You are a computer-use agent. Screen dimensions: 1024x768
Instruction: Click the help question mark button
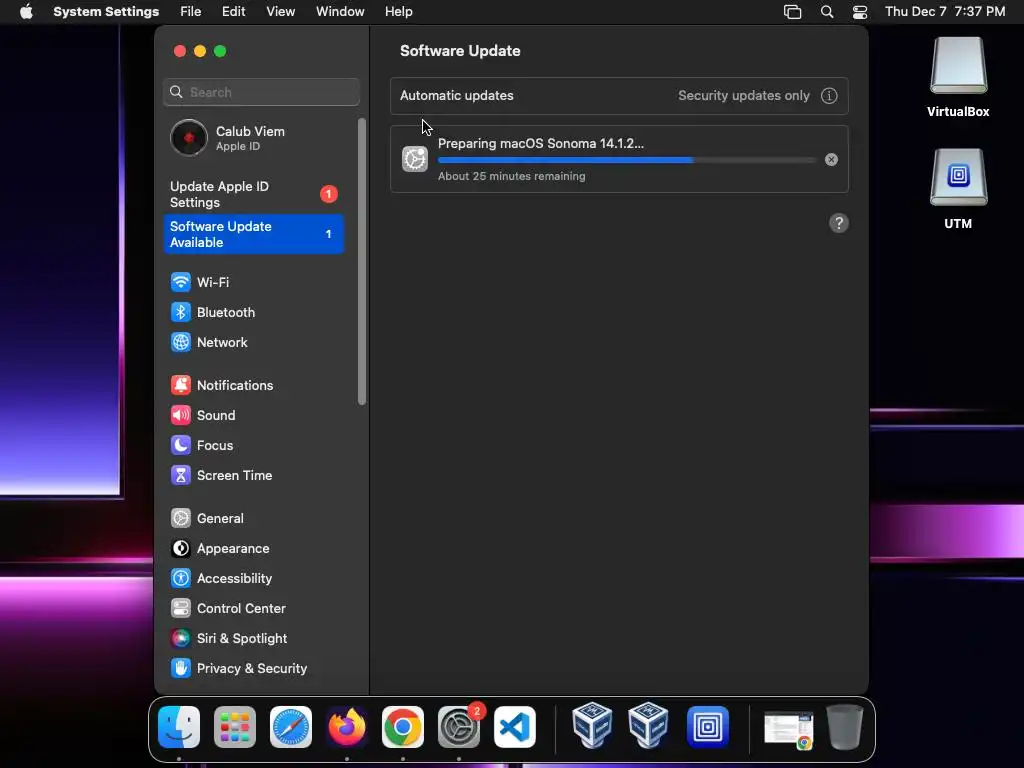(839, 223)
